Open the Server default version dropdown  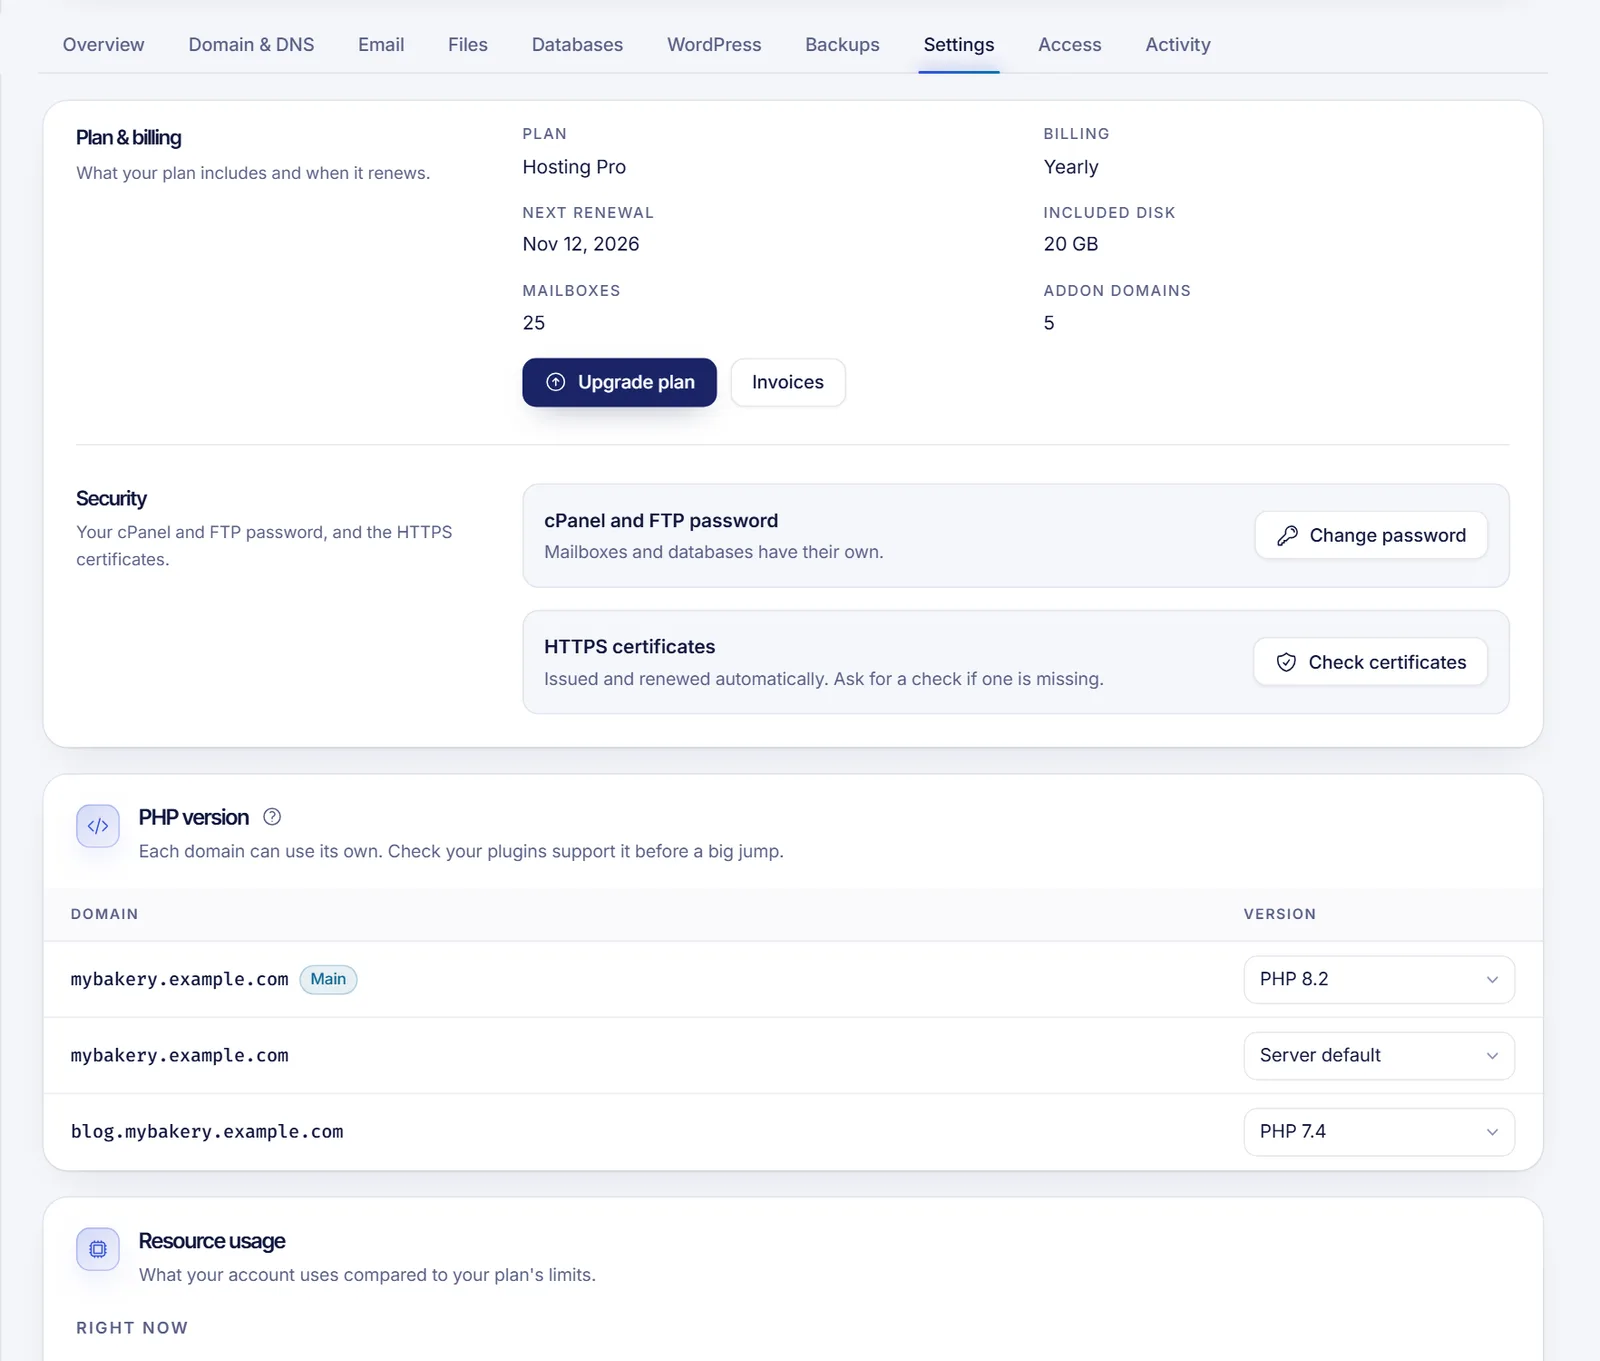[1379, 1056]
